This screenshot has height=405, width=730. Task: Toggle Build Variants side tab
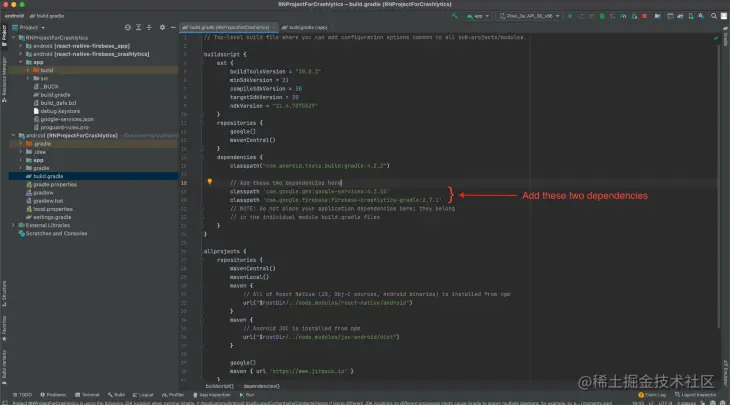(4, 367)
